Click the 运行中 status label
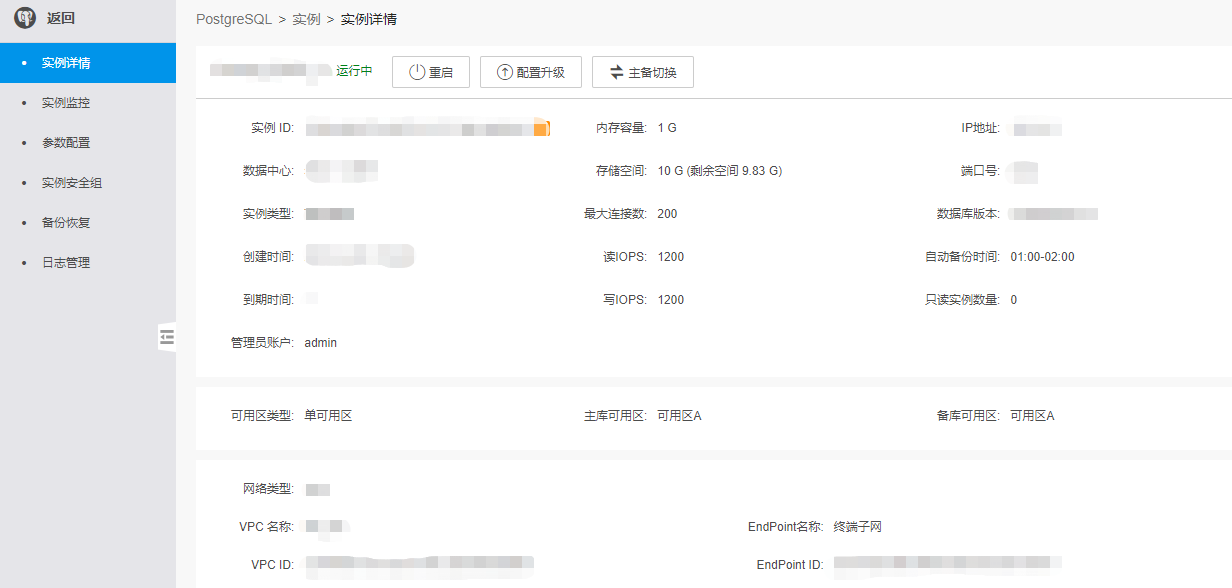 [x=354, y=71]
